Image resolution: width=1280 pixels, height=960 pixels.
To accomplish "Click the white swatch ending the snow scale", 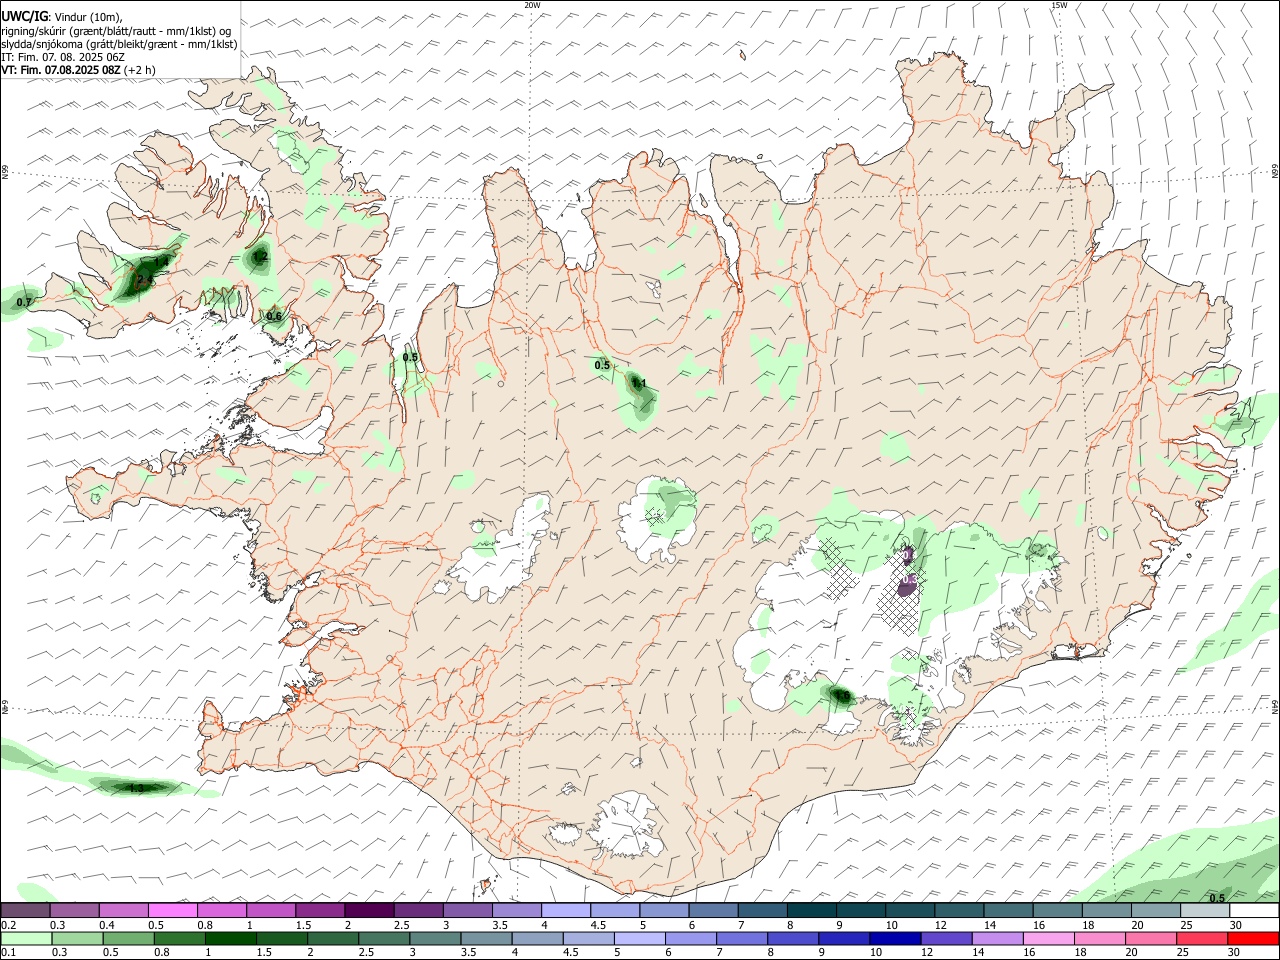I will [x=1254, y=911].
